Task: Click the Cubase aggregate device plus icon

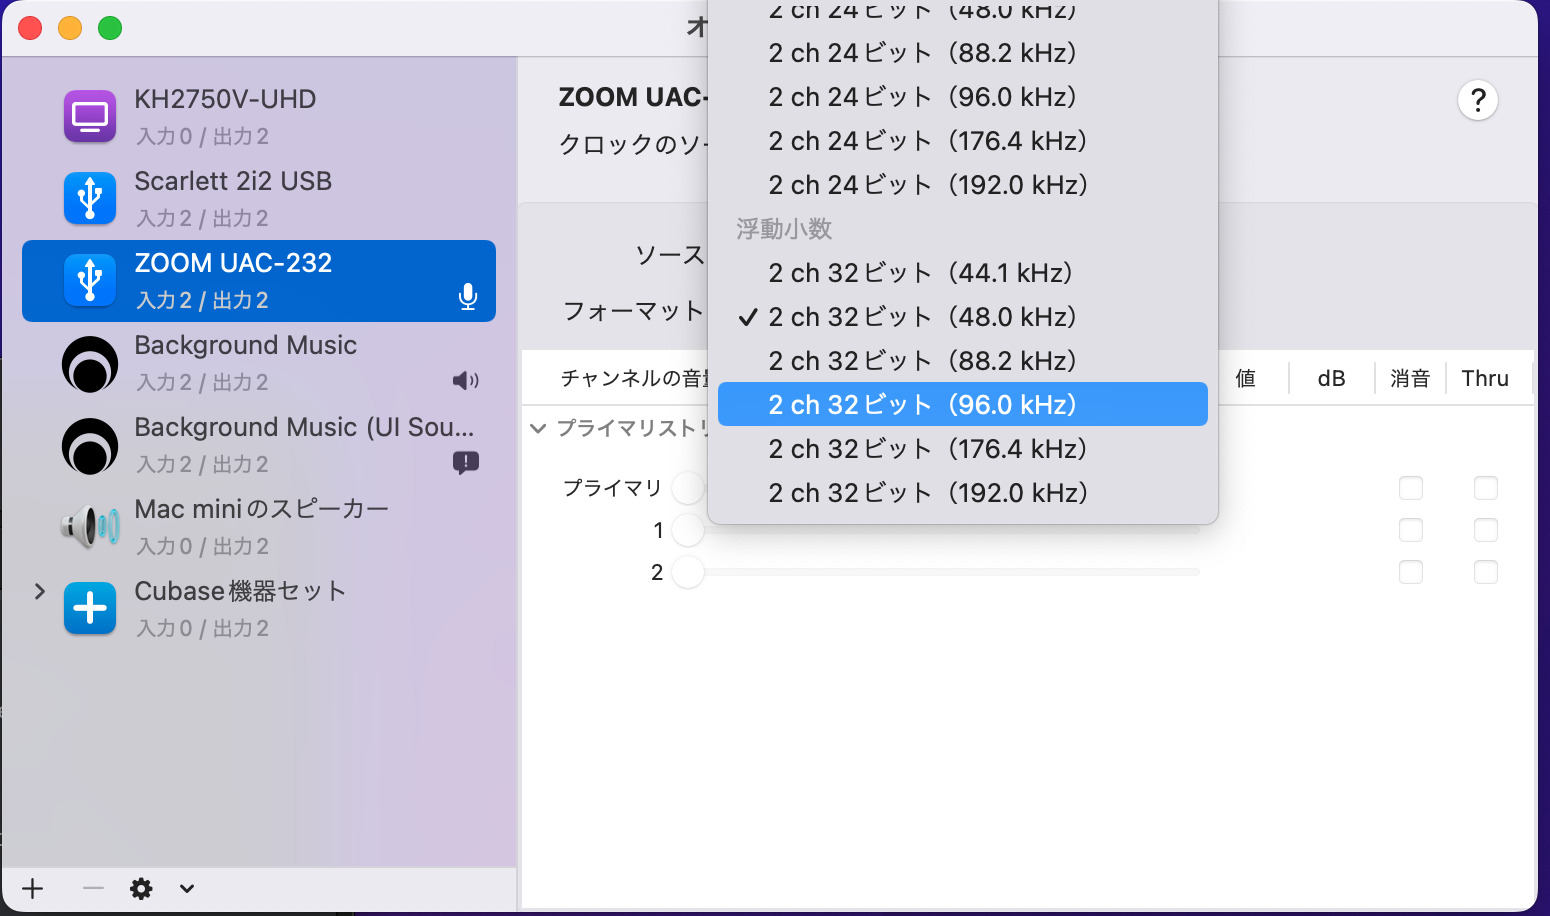Action: pos(90,608)
